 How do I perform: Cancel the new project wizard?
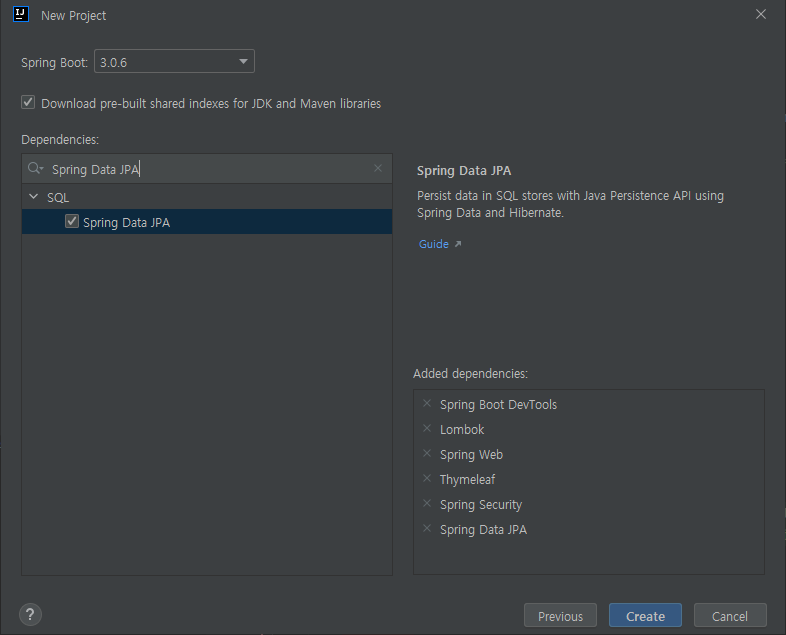(730, 615)
